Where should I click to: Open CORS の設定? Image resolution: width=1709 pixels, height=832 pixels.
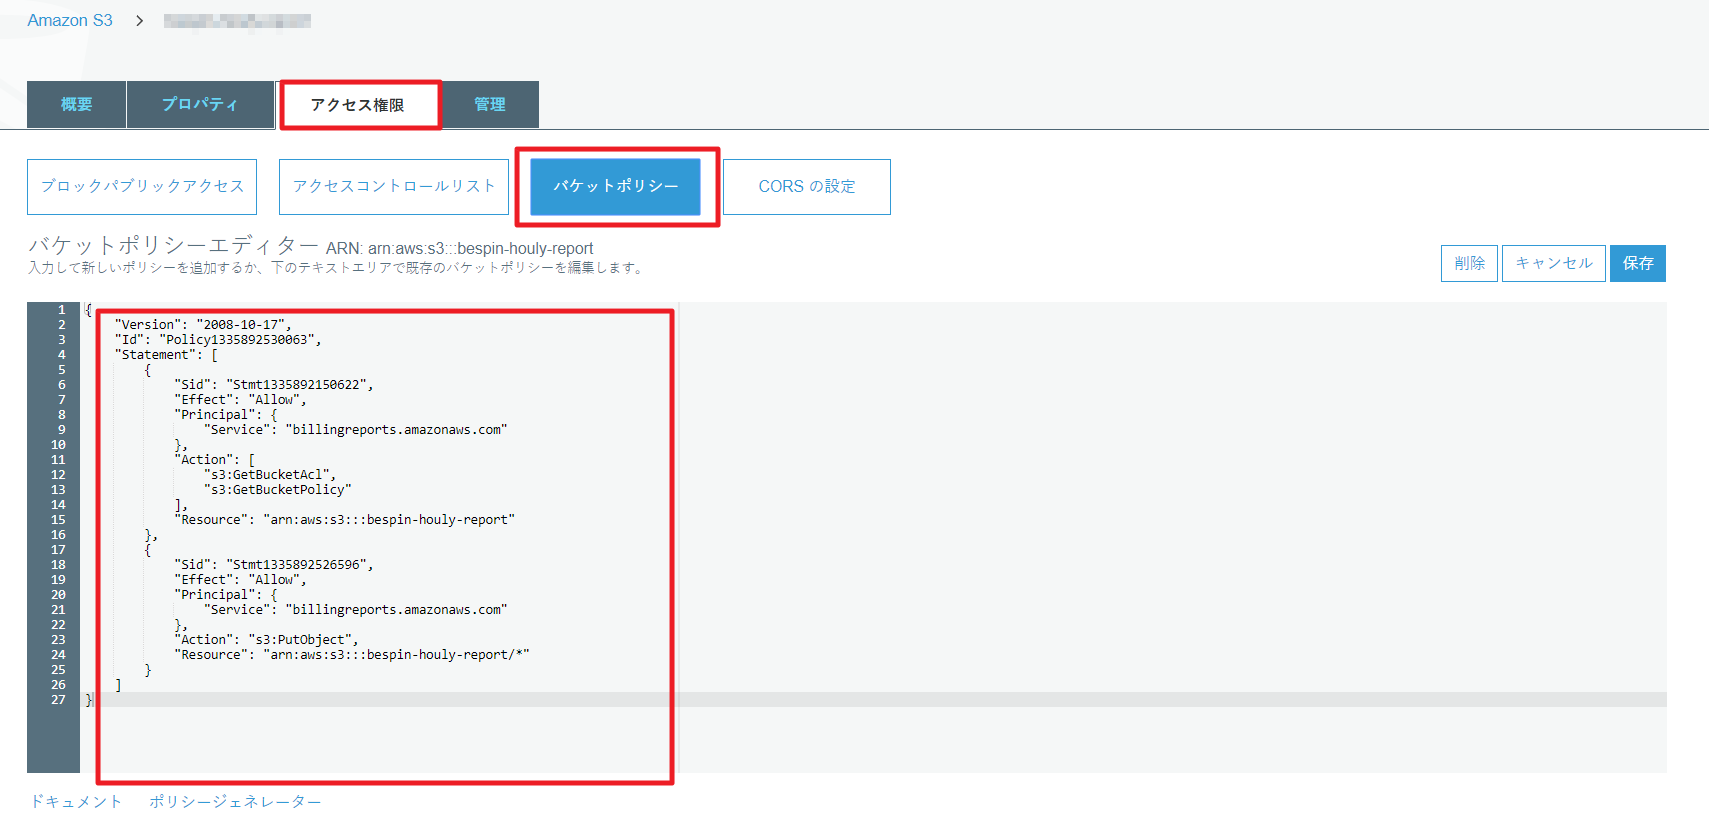tap(806, 186)
